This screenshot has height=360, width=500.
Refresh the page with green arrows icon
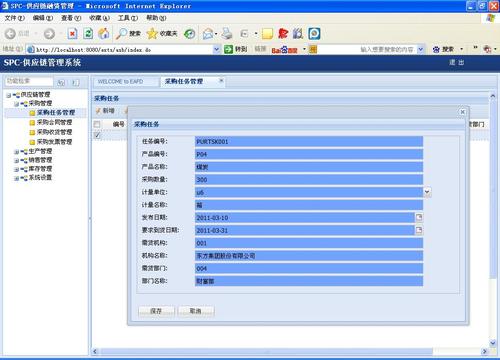pyautogui.click(x=88, y=33)
